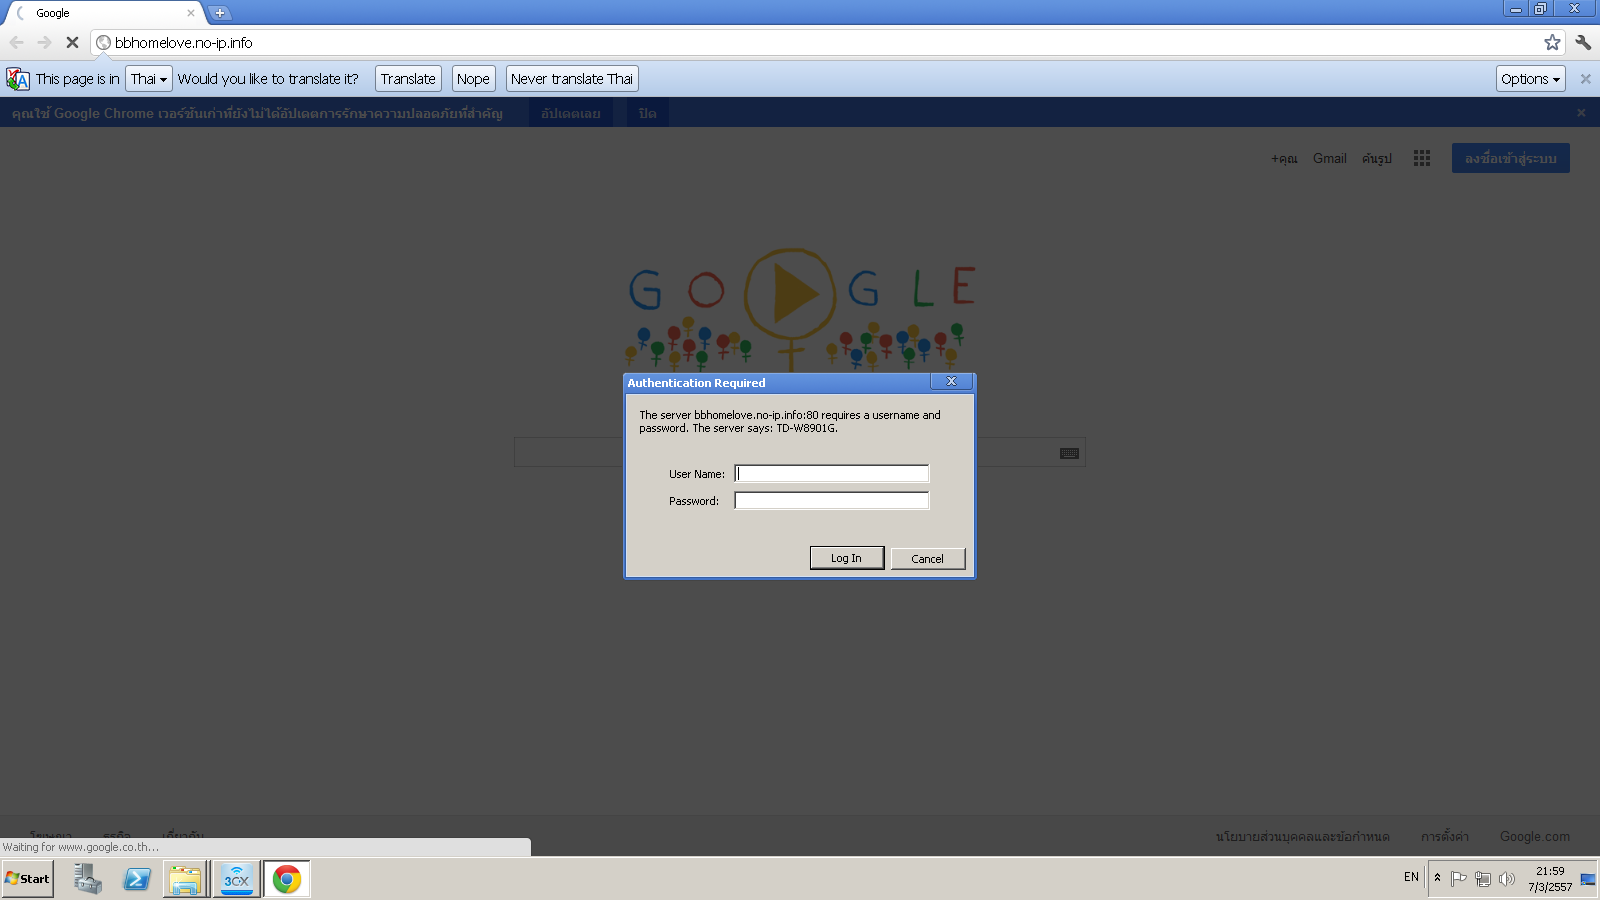
Task: Click the 'Waiting for www.google.co.th' status text
Action: [x=80, y=847]
